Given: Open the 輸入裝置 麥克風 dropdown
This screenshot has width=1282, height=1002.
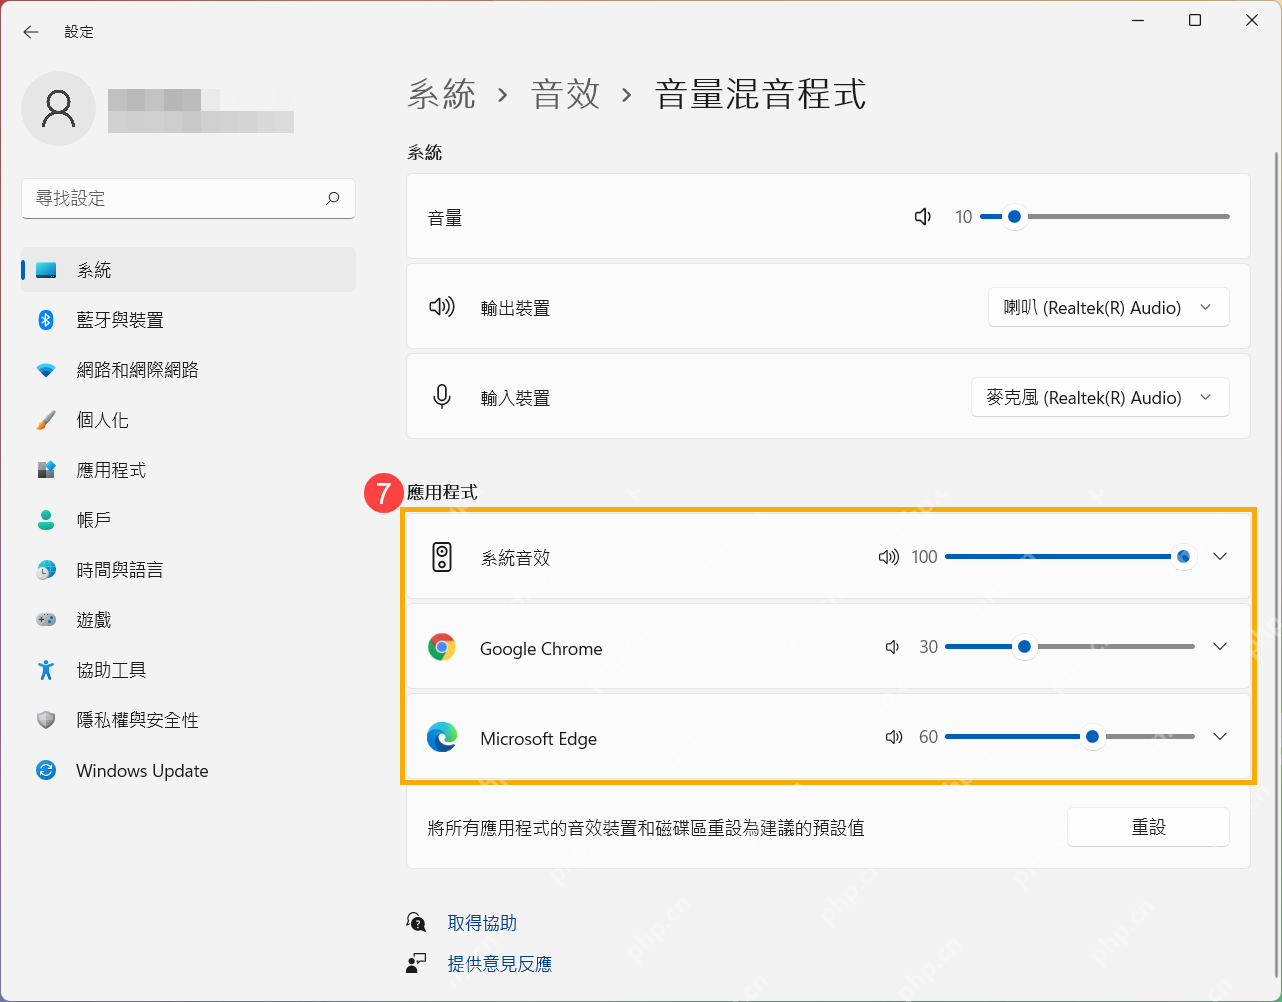Looking at the screenshot, I should pyautogui.click(x=1100, y=398).
